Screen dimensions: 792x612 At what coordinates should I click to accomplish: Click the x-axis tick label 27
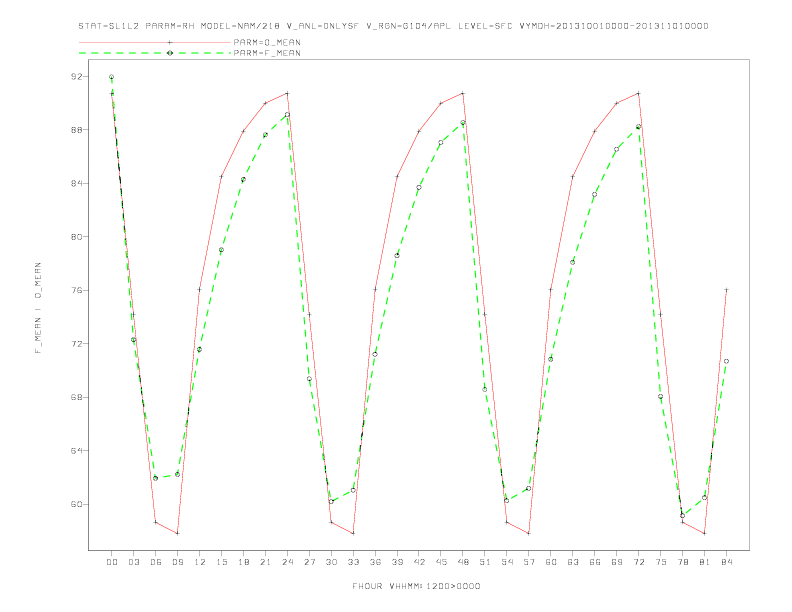pyautogui.click(x=309, y=562)
